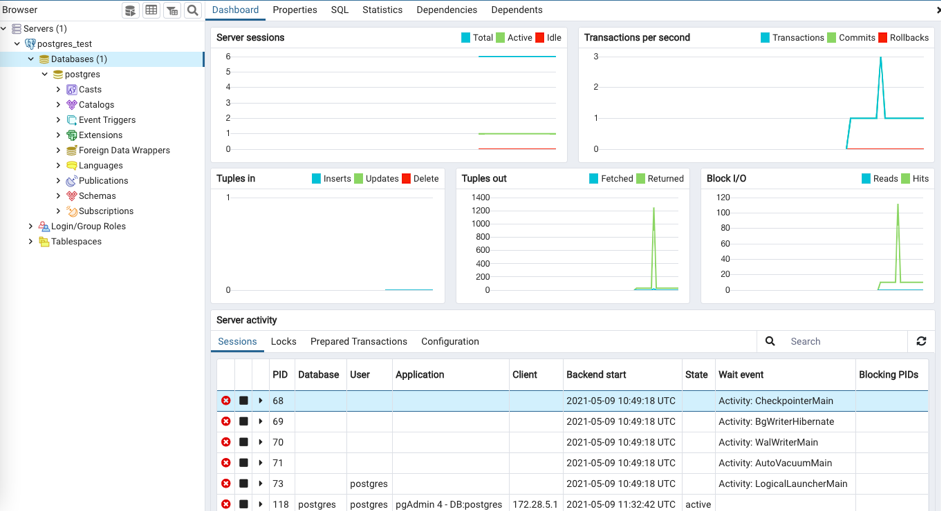The height and width of the screenshot is (511, 941).
Task: Click the Search input in Server activity
Action: (846, 341)
